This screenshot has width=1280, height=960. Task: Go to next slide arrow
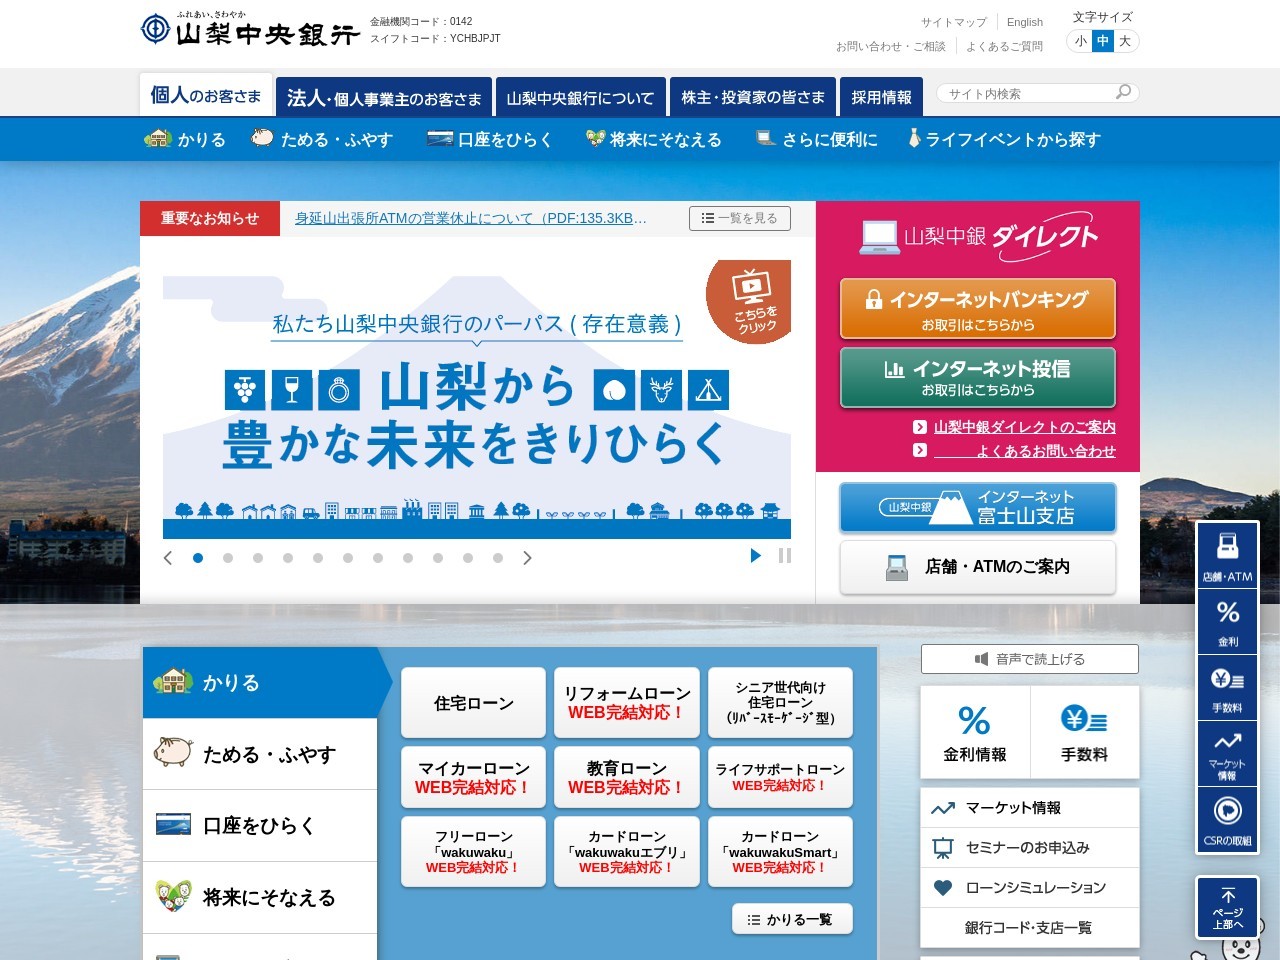pos(528,558)
